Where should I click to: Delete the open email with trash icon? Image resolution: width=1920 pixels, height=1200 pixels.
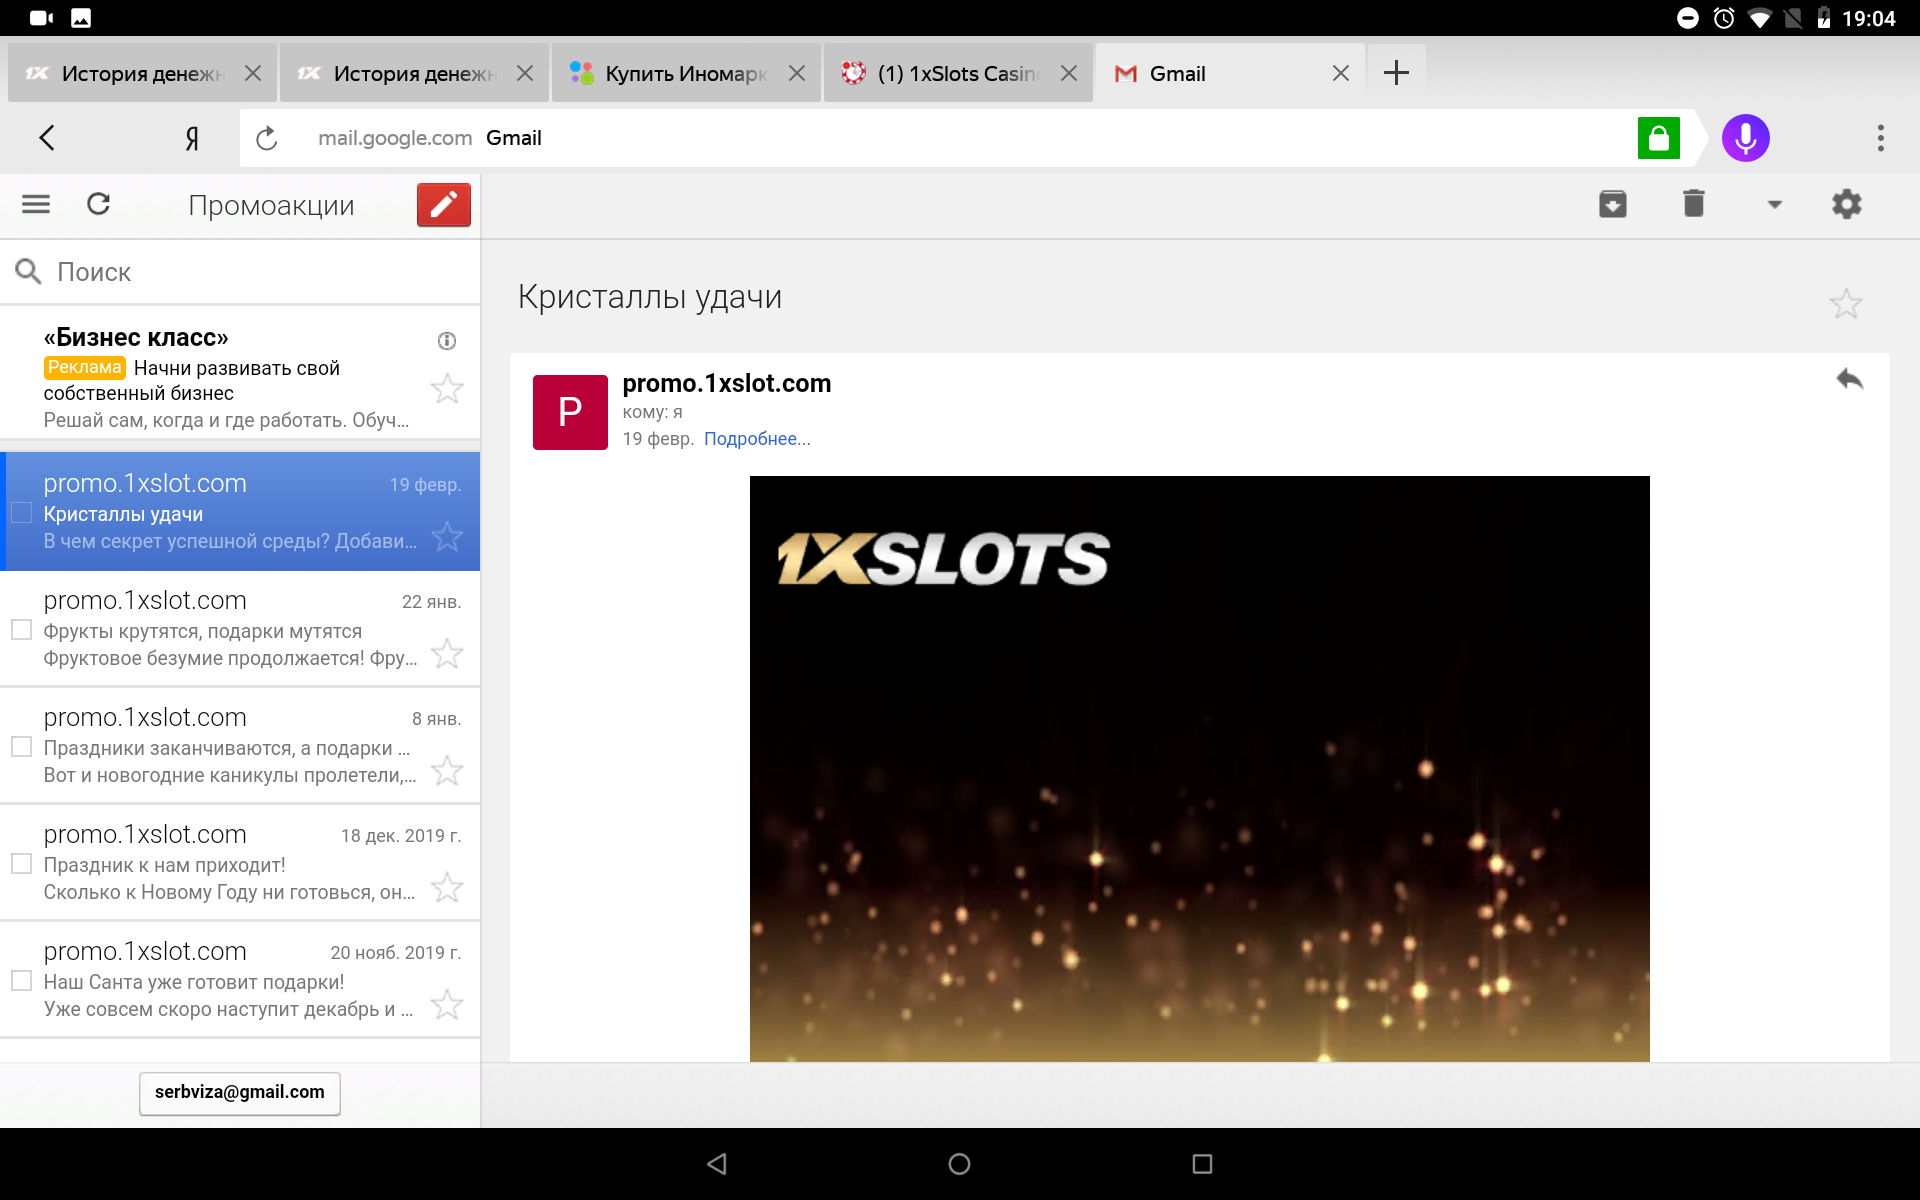1693,204
